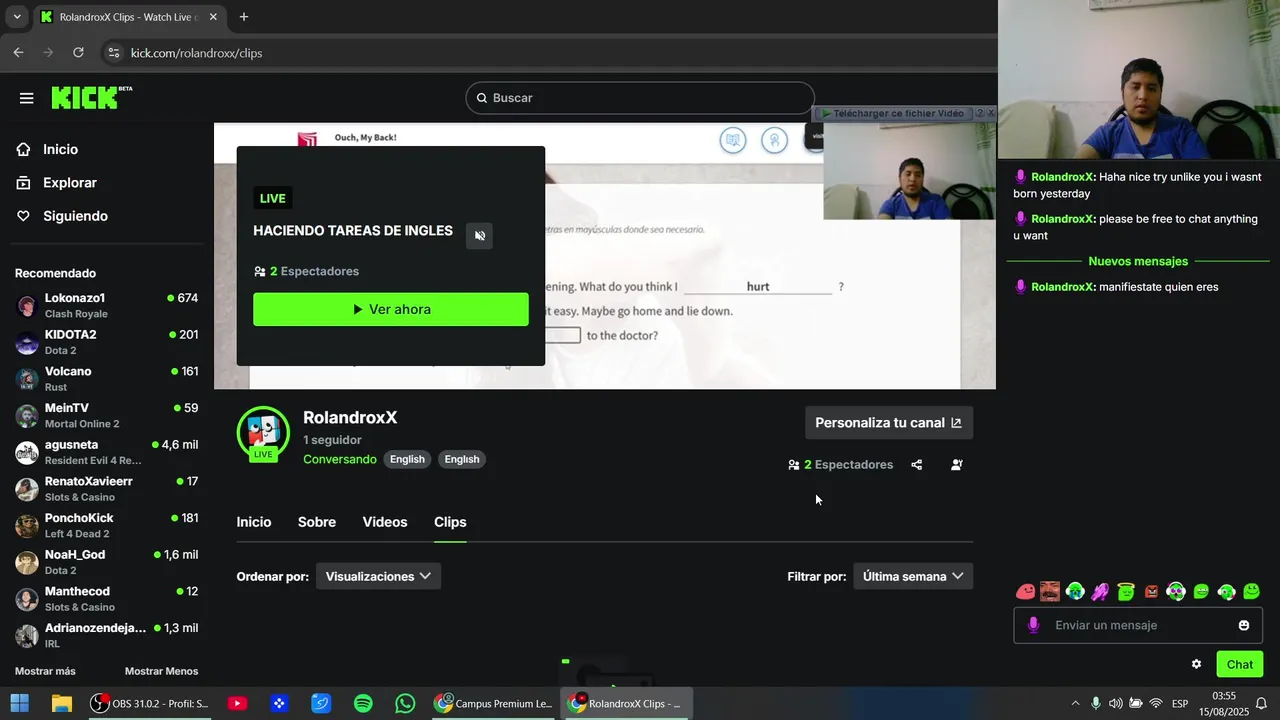Reload the browser page
Viewport: 1280px width, 720px height.
click(x=78, y=53)
